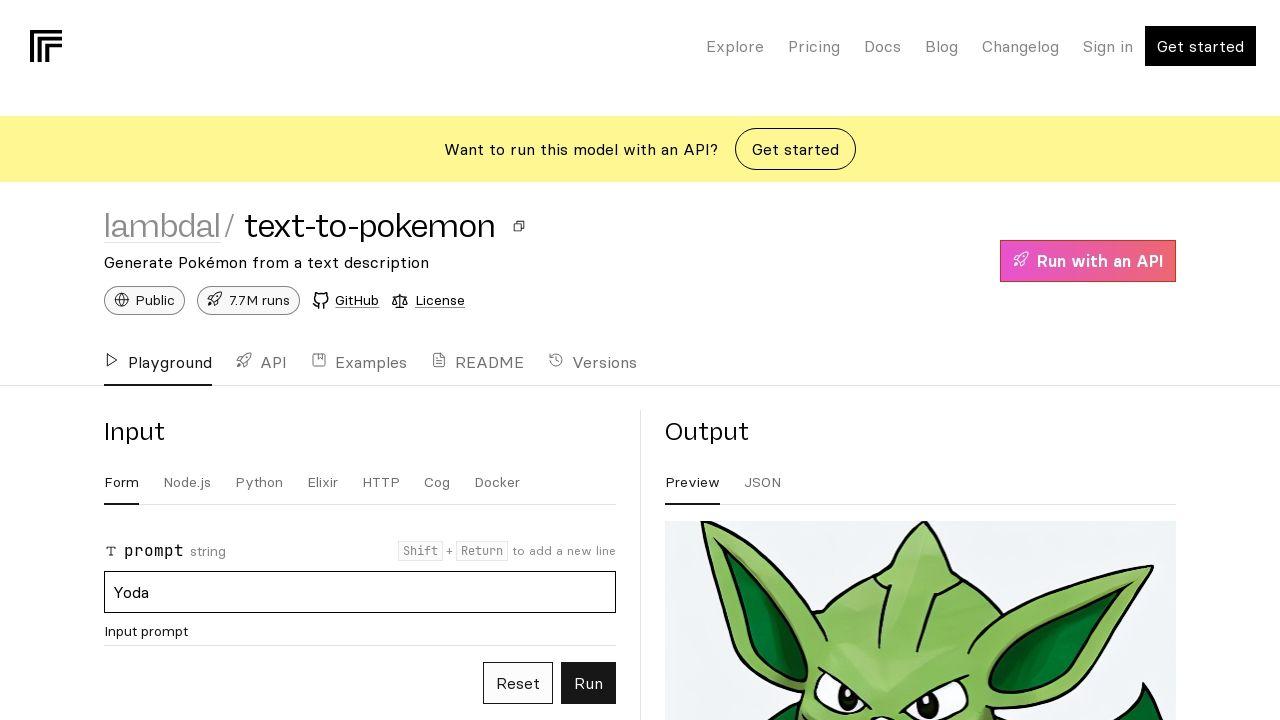The width and height of the screenshot is (1280, 720).
Task: Go to Pricing in top navigation
Action: point(814,47)
